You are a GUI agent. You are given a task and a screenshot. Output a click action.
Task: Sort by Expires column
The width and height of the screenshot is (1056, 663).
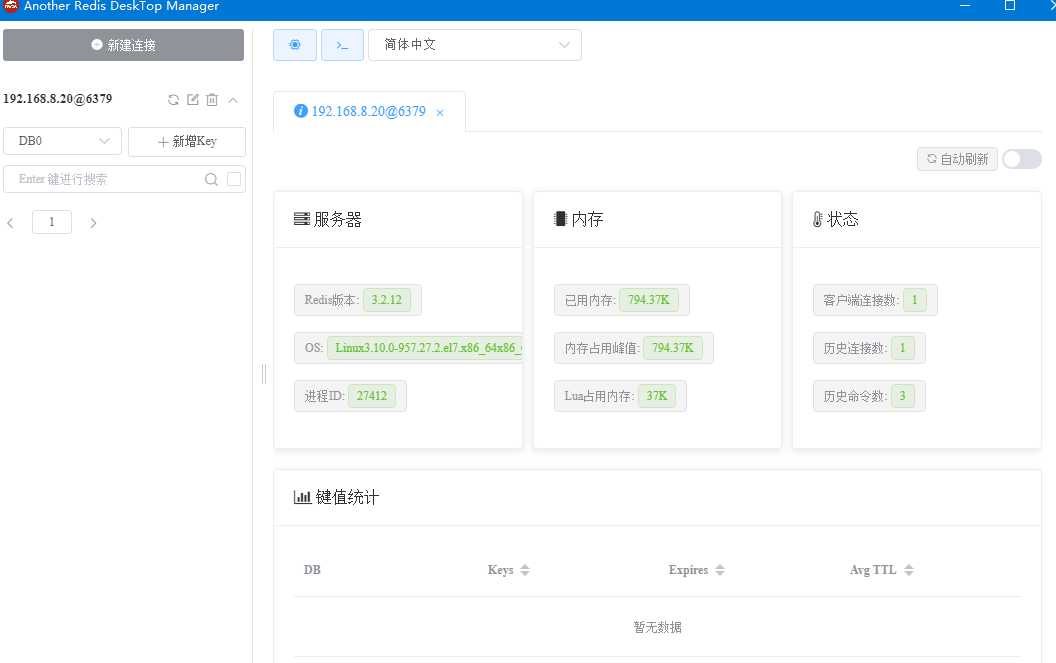pos(720,570)
